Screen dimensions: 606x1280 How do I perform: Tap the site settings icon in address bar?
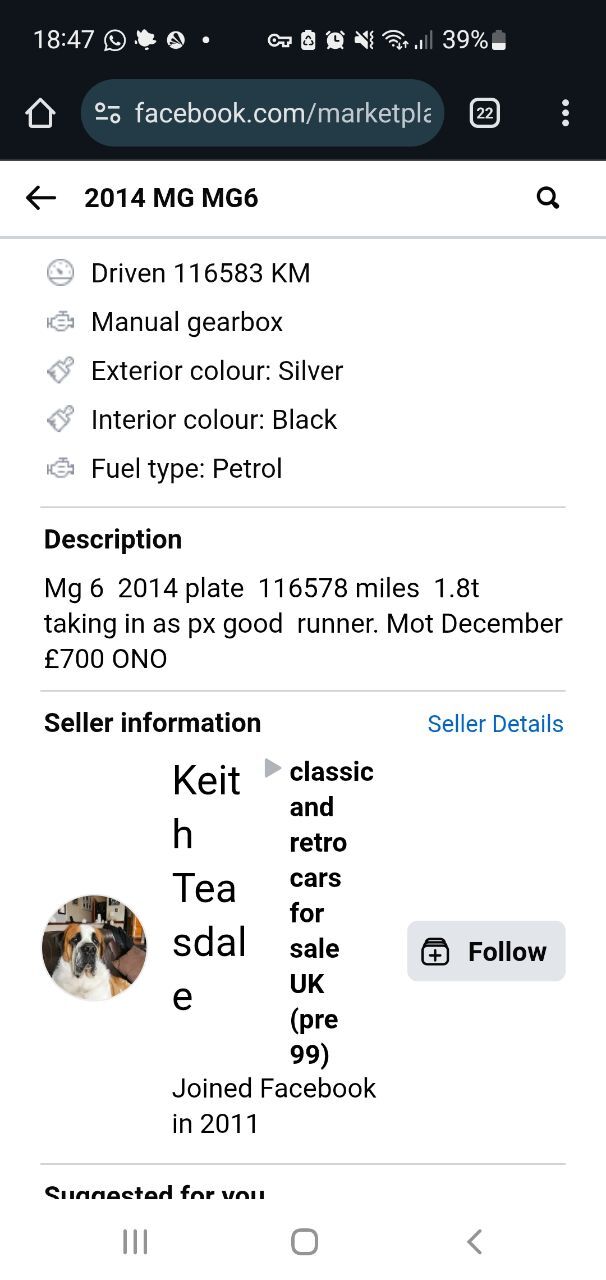coord(108,114)
